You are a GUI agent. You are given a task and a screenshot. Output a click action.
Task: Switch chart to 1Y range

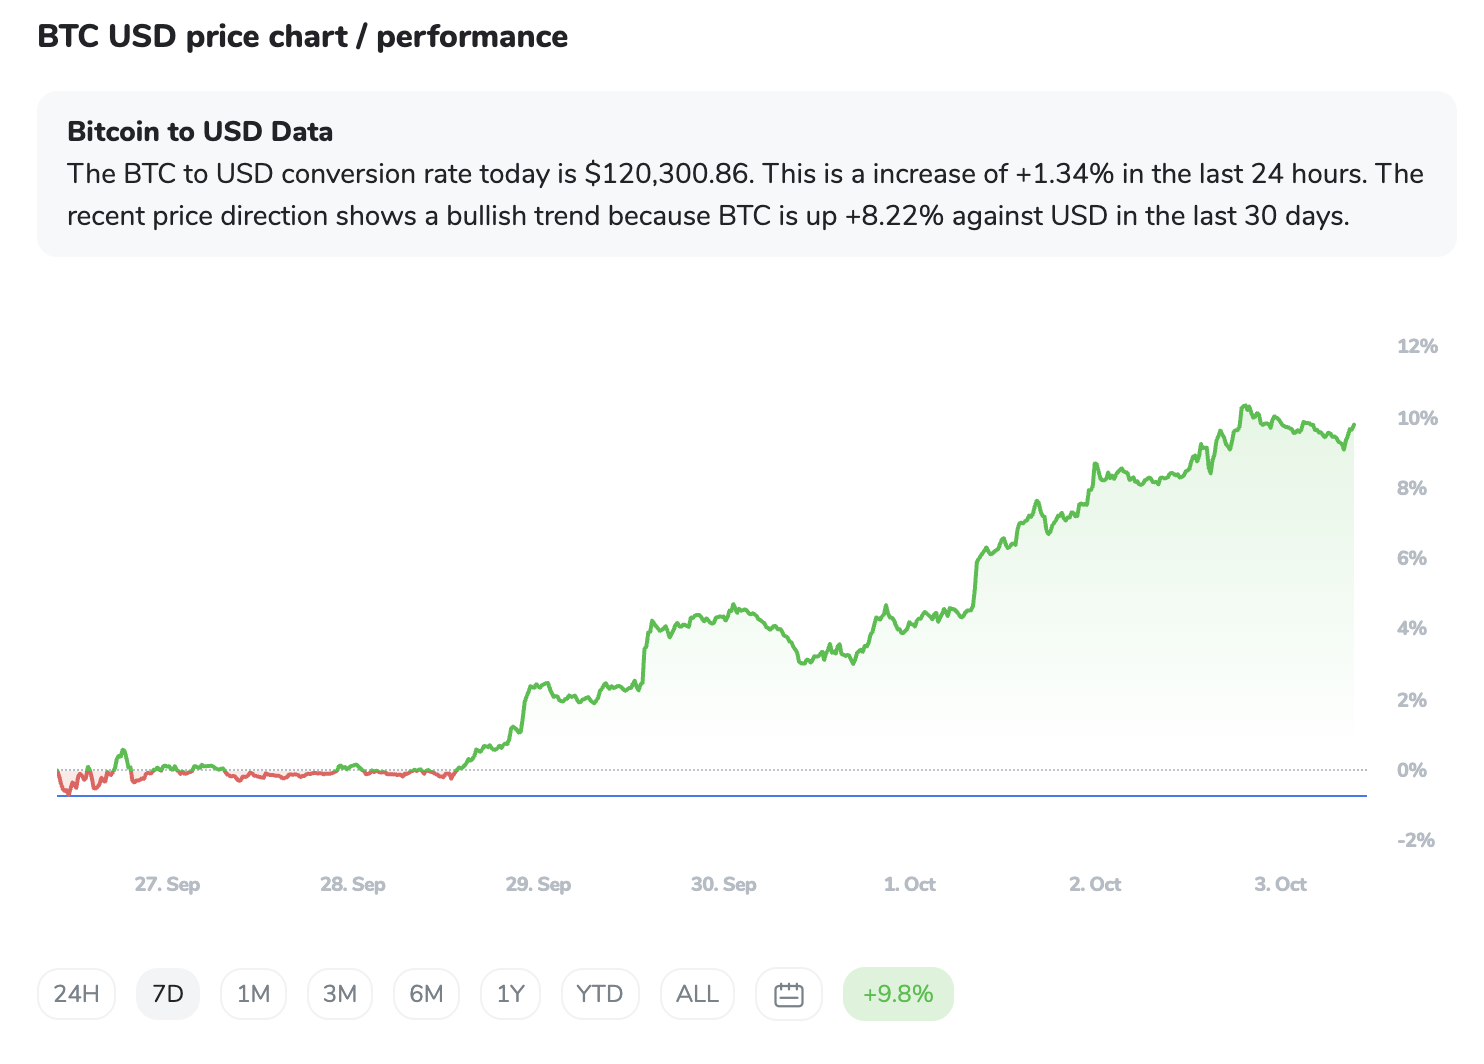[510, 994]
